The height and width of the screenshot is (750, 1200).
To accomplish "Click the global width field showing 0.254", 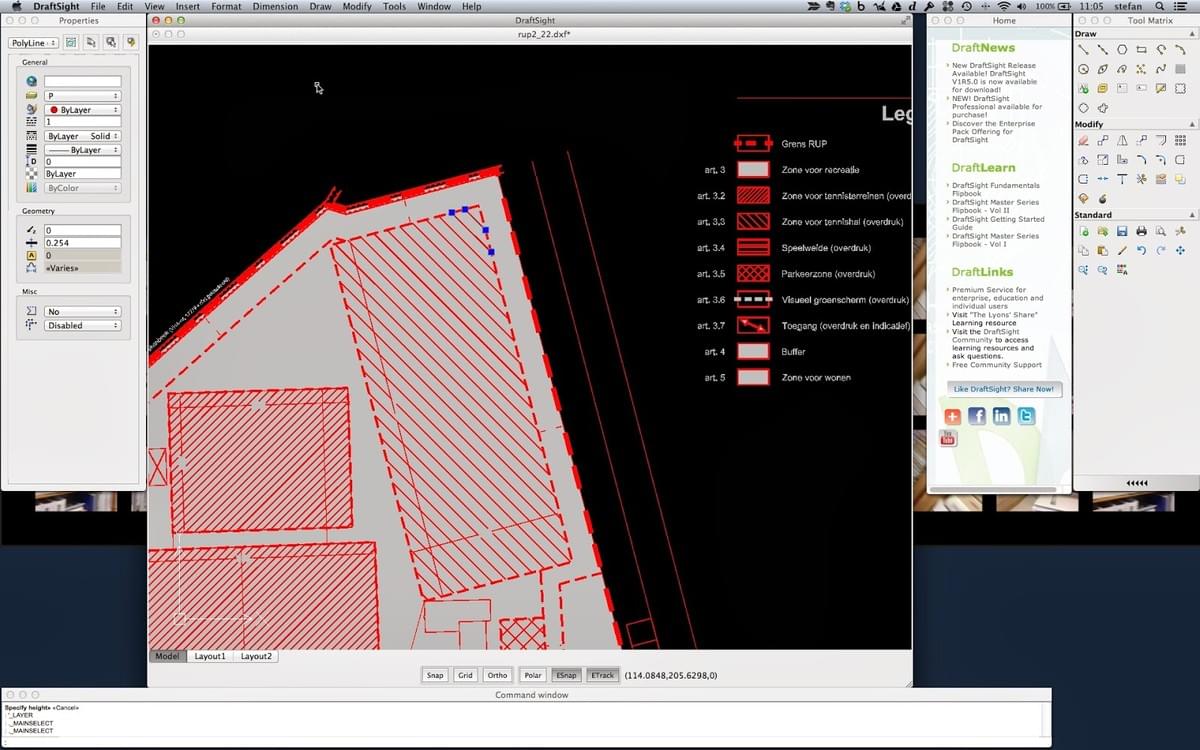I will (83, 243).
